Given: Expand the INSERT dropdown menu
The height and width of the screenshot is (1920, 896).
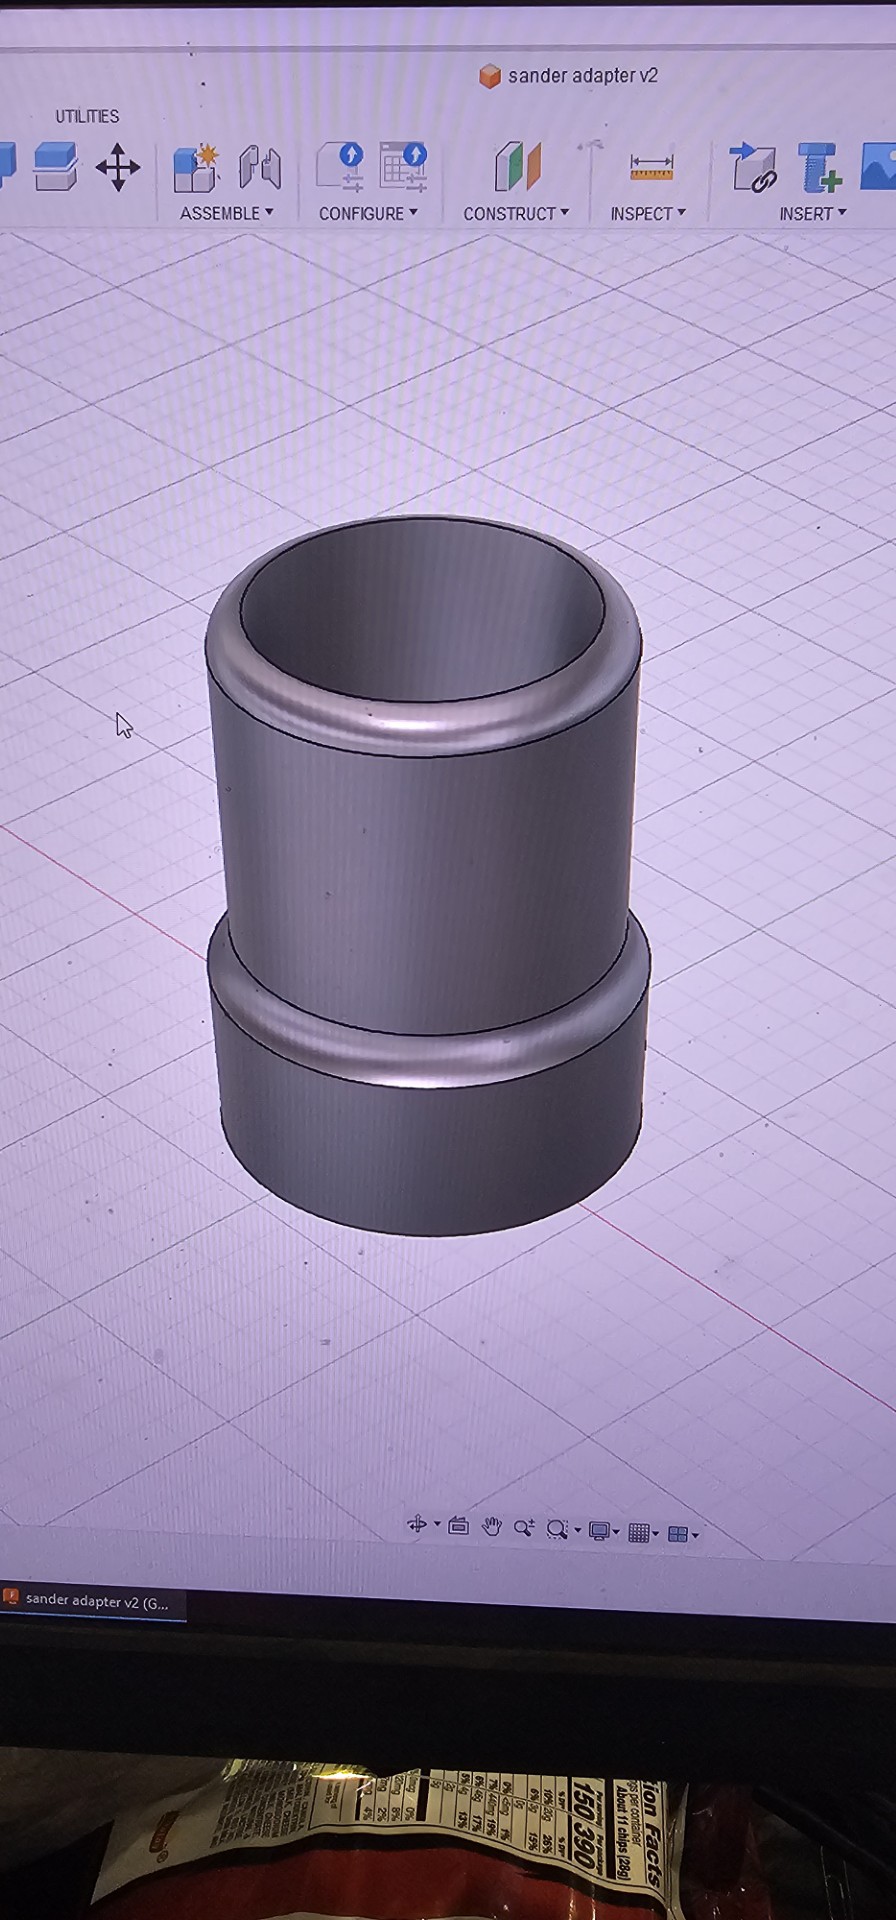Looking at the screenshot, I should point(813,213).
